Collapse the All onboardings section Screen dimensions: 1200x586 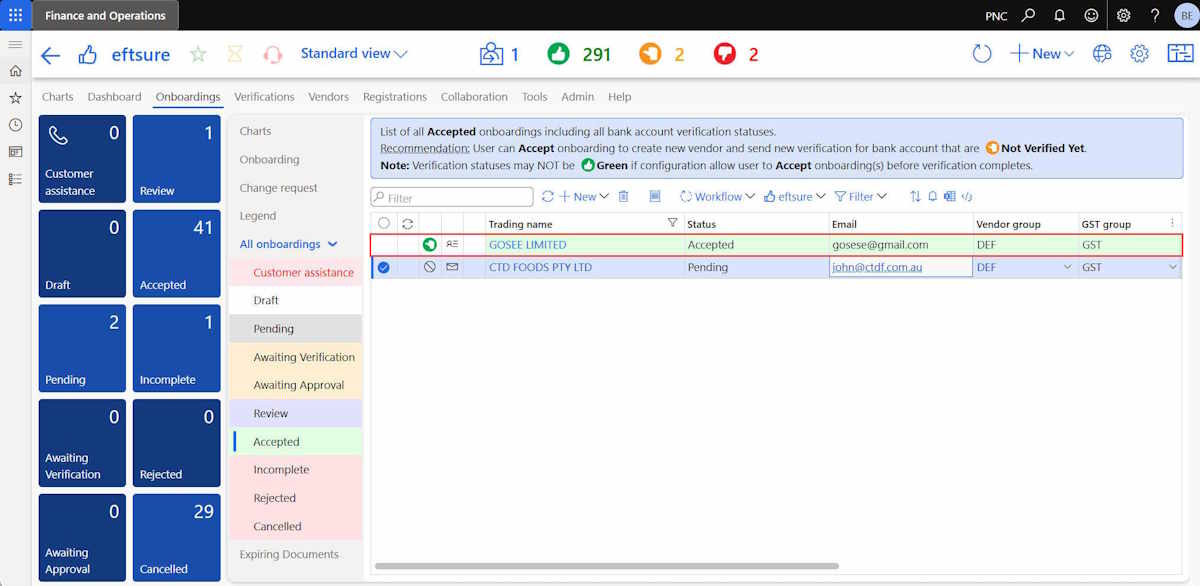pyautogui.click(x=289, y=244)
